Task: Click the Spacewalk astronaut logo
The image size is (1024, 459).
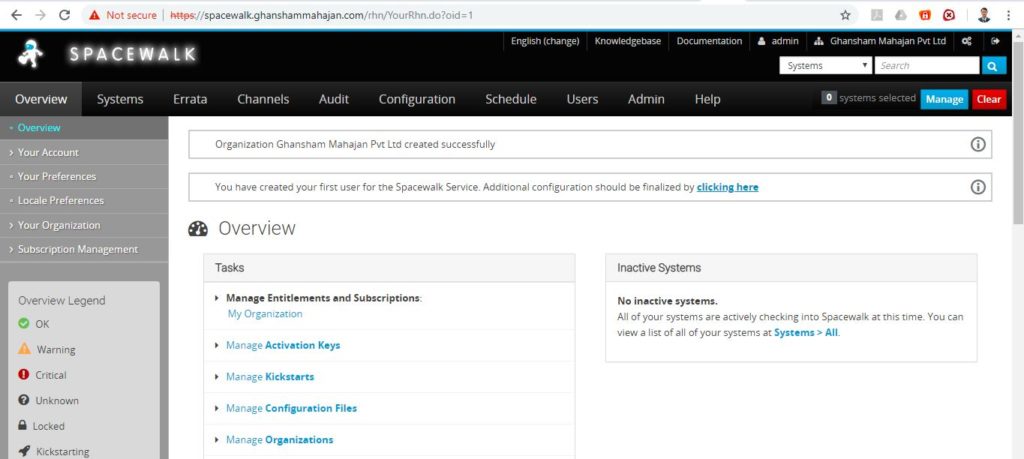Action: pos(30,54)
